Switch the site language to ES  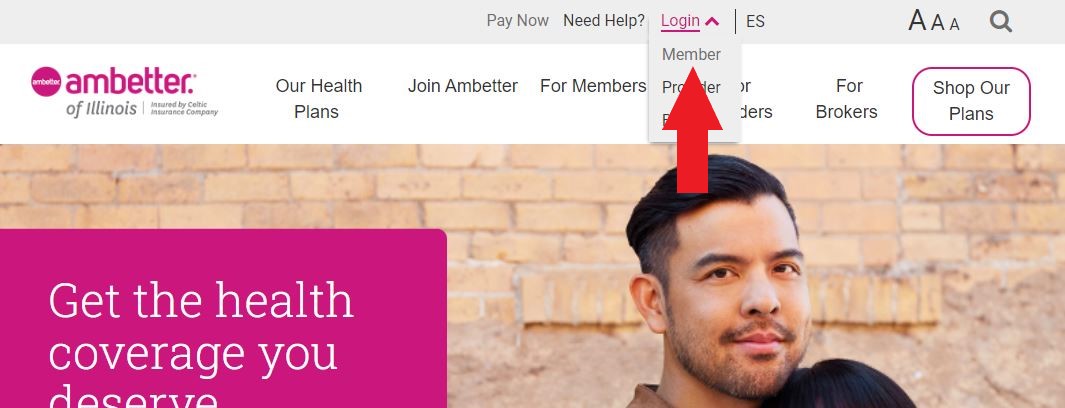[x=755, y=21]
